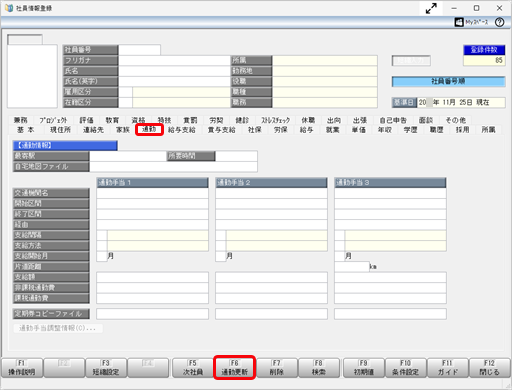The height and width of the screenshot is (390, 512).
Task: Open the 出張 tab
Action: tap(360, 120)
